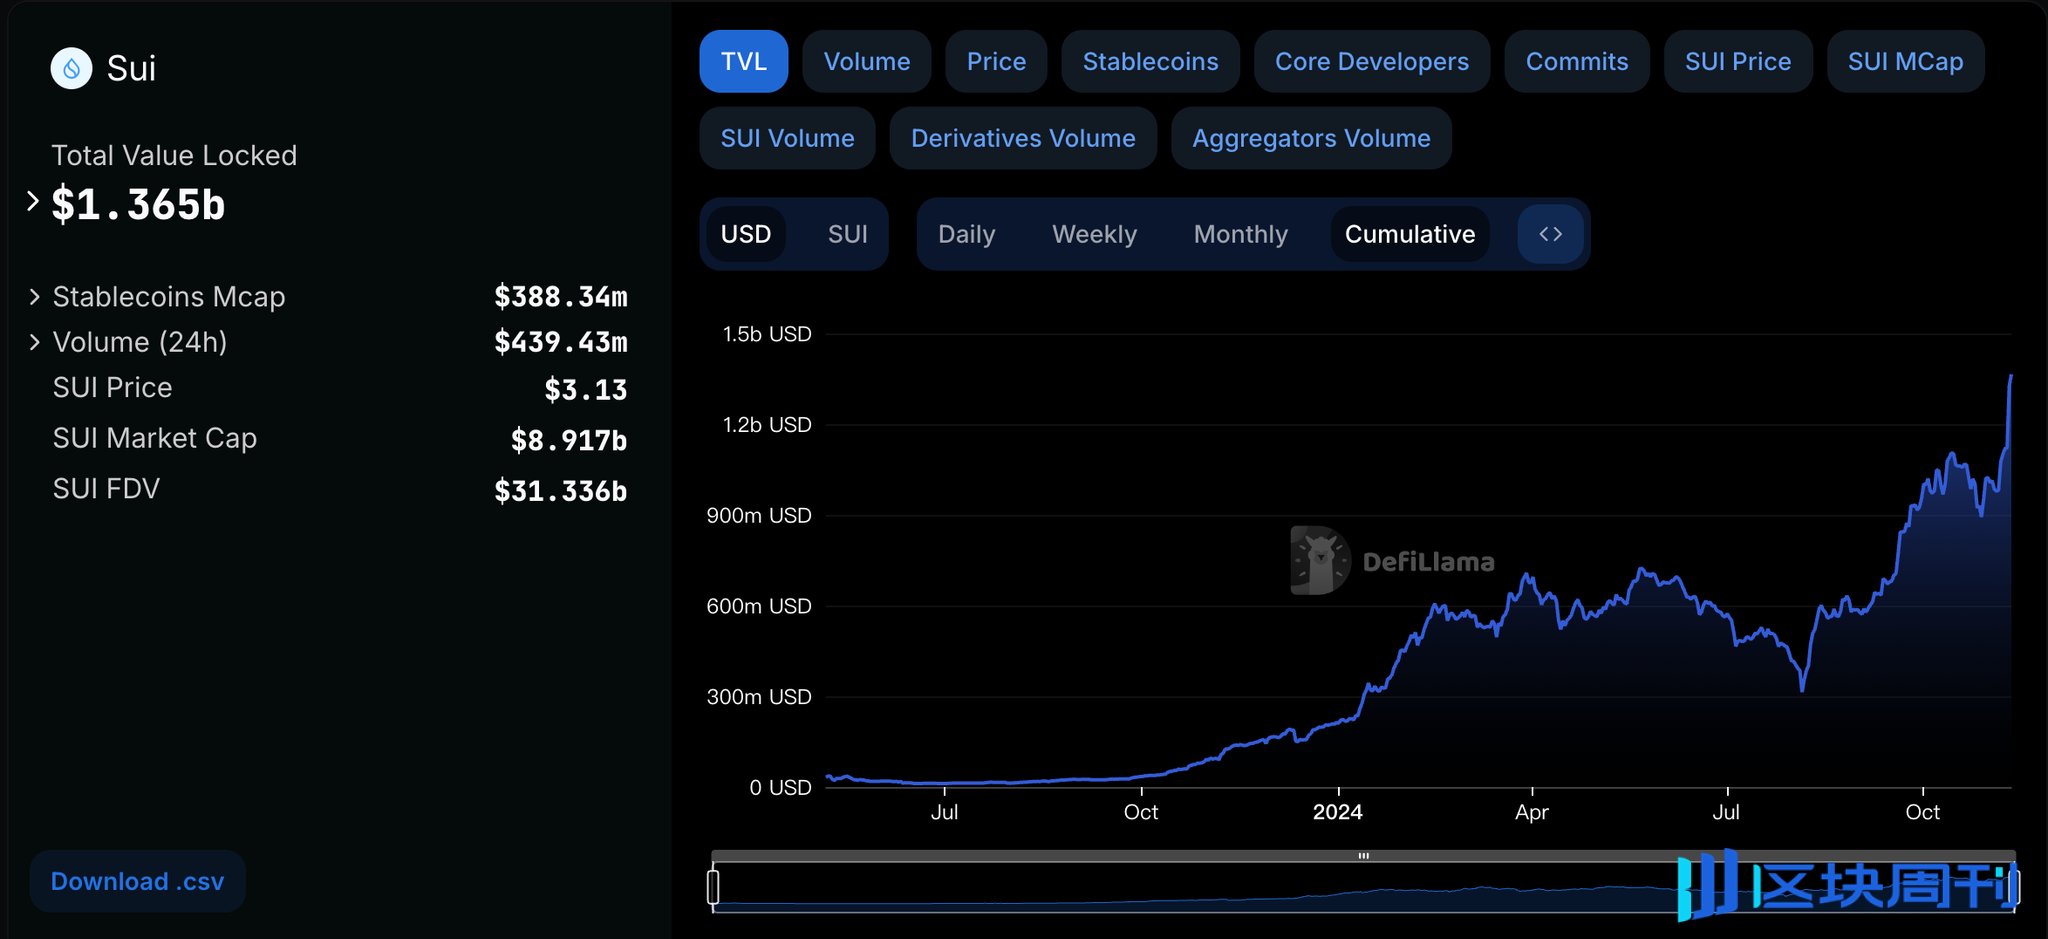Toggle the SUI MCap chart series
Viewport: 2048px width, 939px height.
point(1906,62)
